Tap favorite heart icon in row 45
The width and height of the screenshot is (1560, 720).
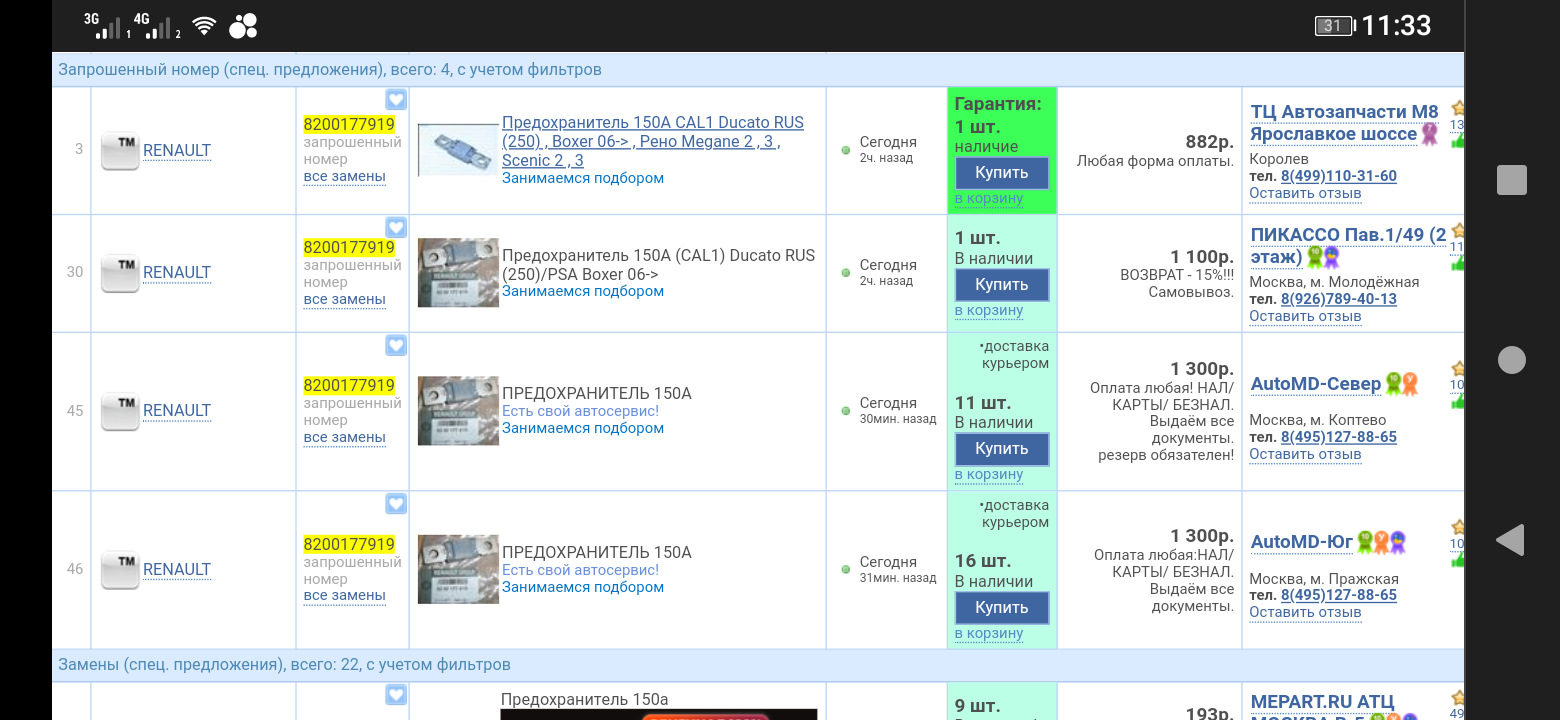pos(396,345)
